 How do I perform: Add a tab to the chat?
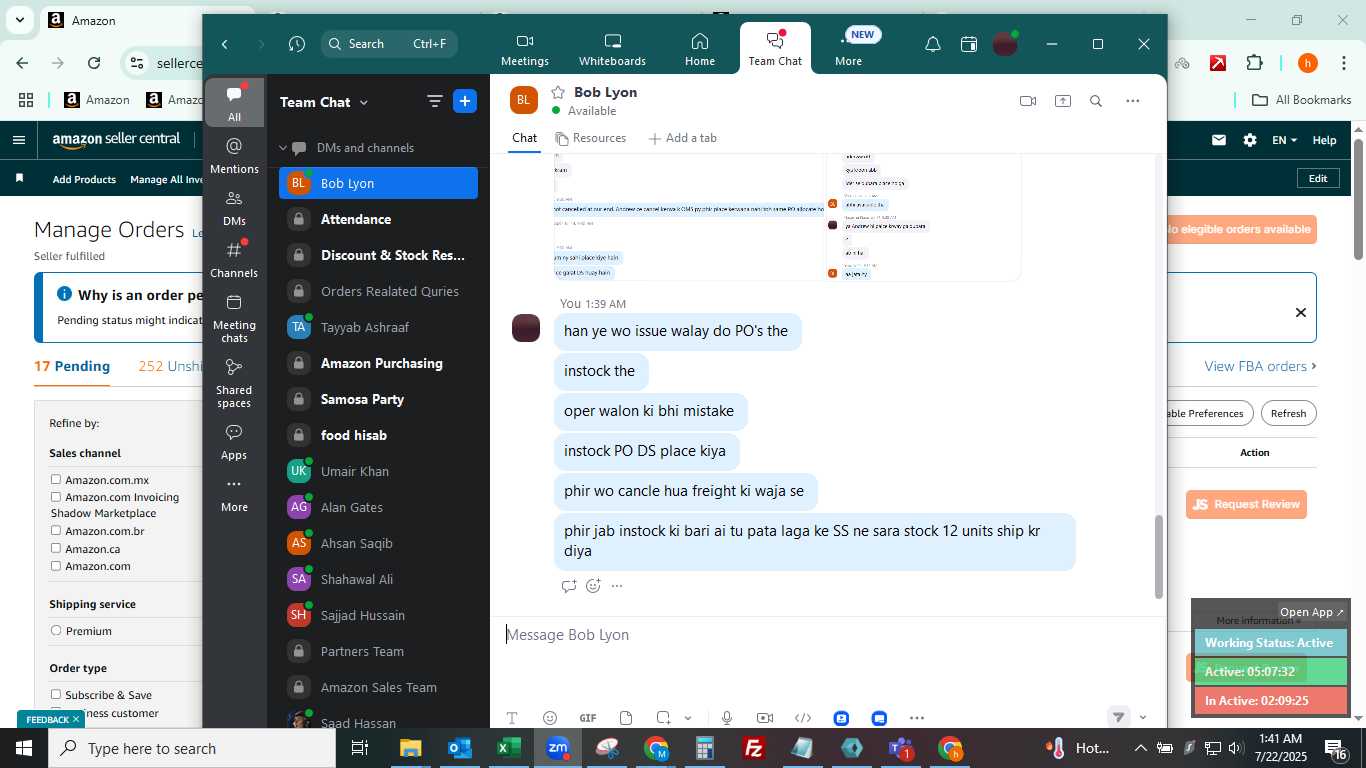click(683, 138)
